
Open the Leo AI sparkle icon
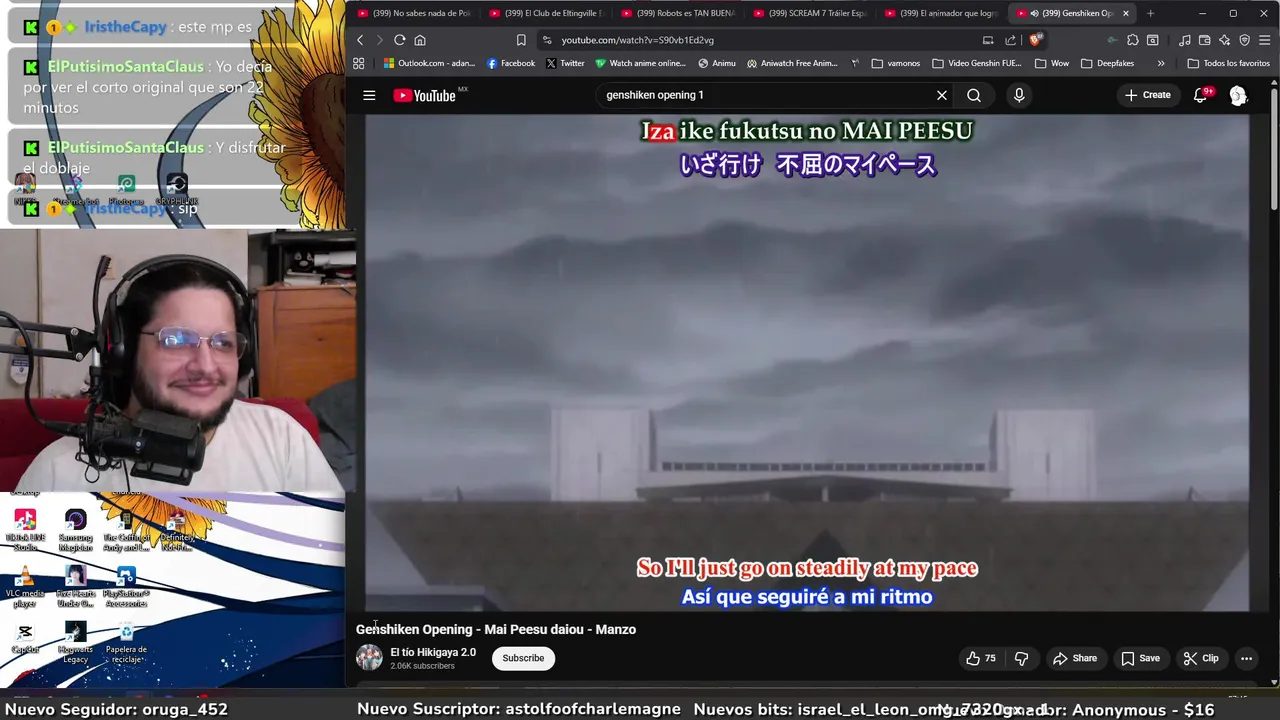[x=1224, y=40]
